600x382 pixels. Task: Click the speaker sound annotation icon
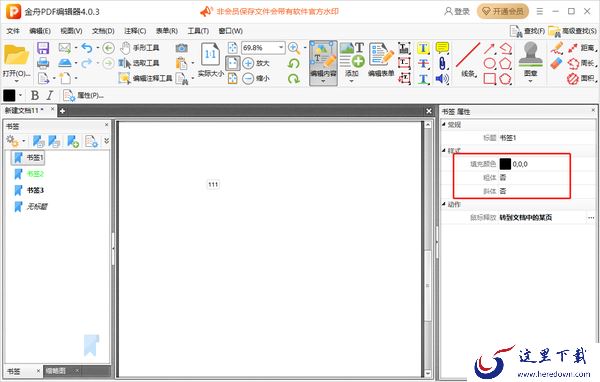point(442,79)
